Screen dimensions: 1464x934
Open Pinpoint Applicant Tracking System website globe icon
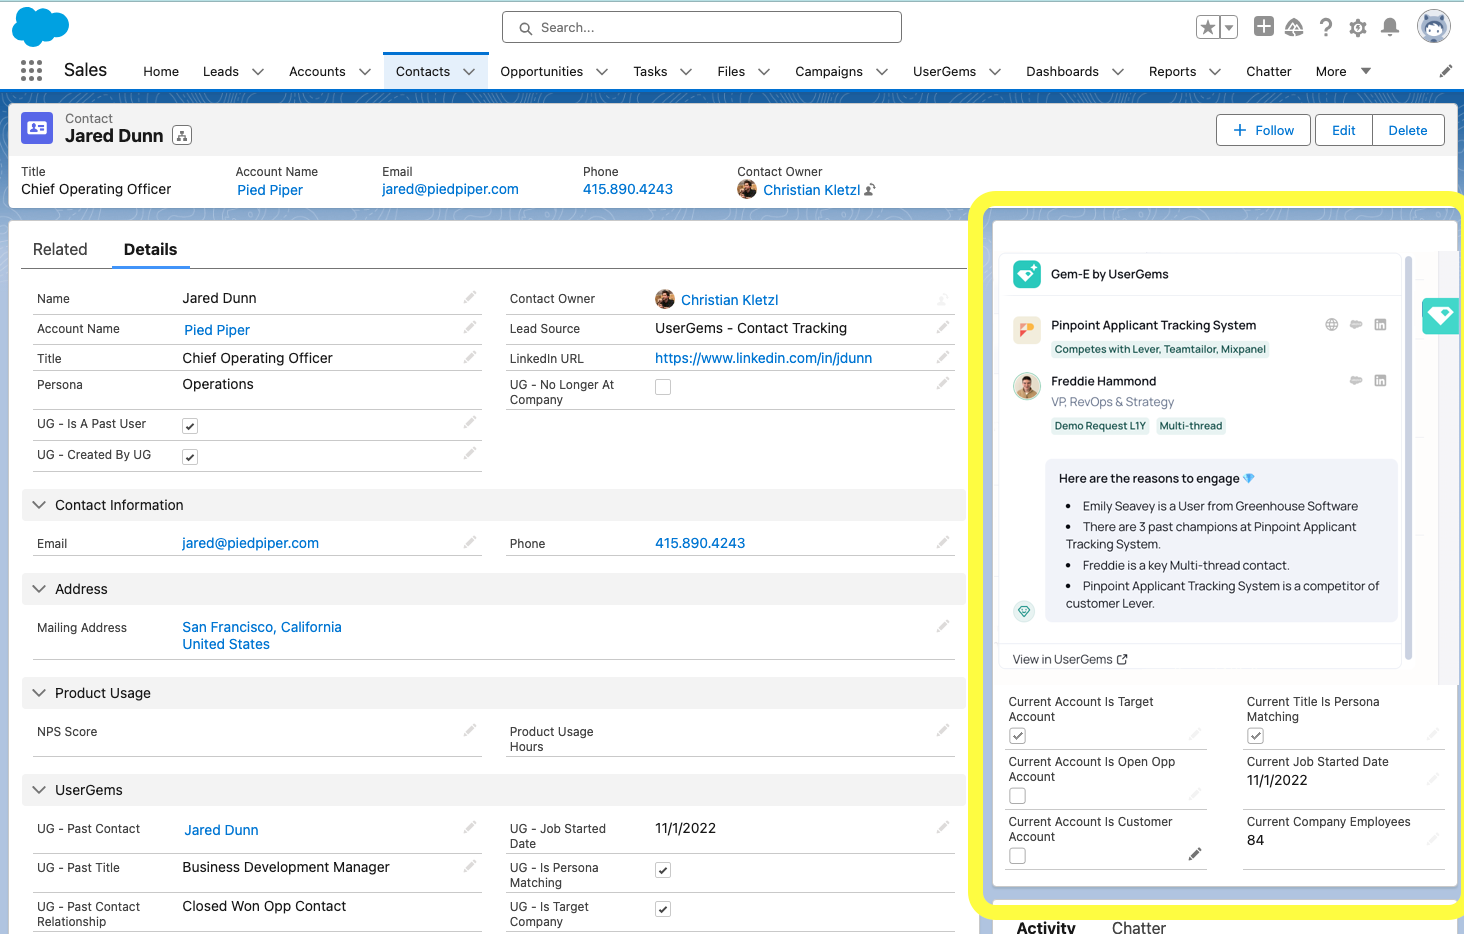coord(1332,325)
